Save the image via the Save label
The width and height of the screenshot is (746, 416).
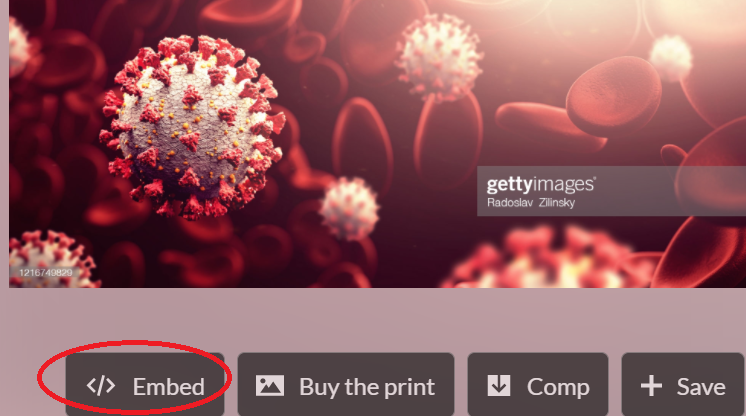click(x=701, y=386)
